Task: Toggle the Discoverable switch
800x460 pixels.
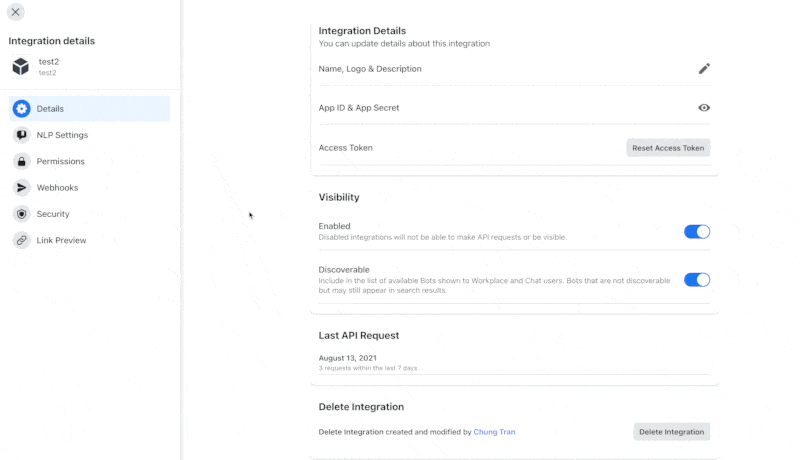Action: [697, 279]
